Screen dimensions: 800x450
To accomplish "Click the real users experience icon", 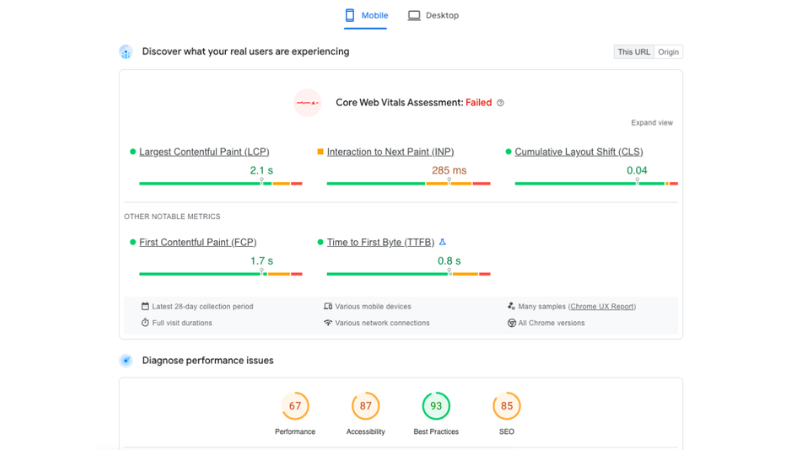I will [126, 52].
